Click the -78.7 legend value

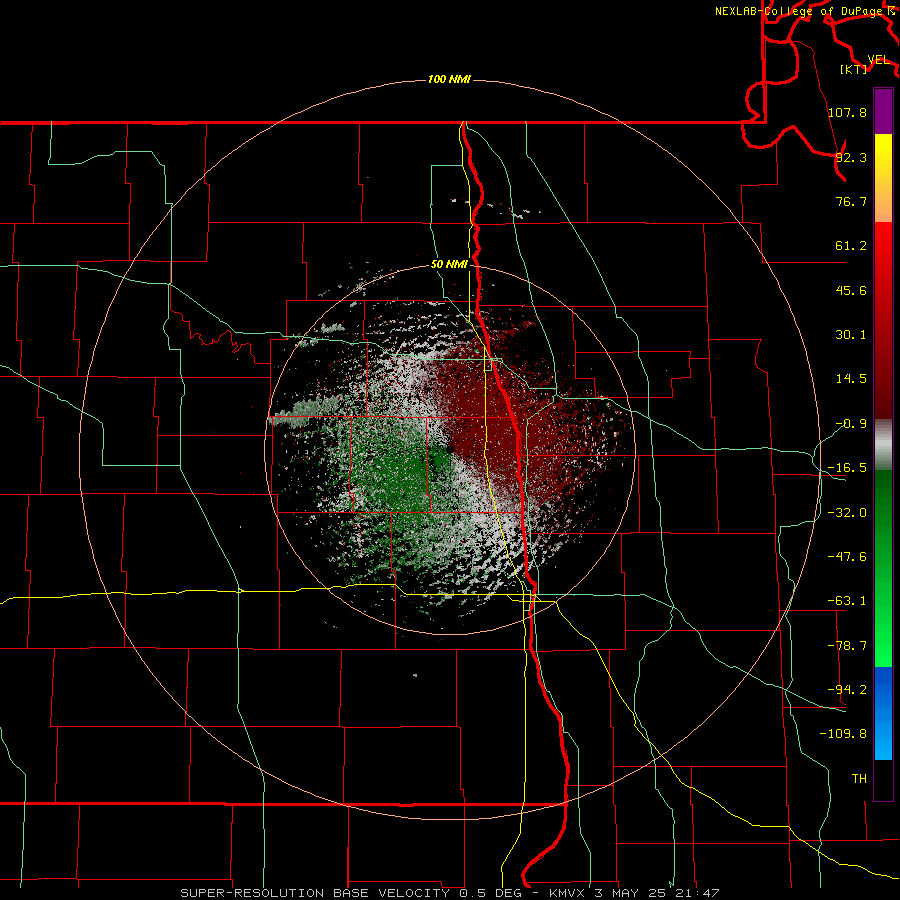847,646
